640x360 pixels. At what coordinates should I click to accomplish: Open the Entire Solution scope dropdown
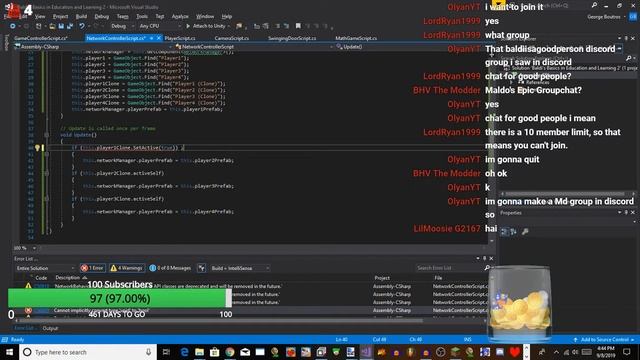point(45,268)
